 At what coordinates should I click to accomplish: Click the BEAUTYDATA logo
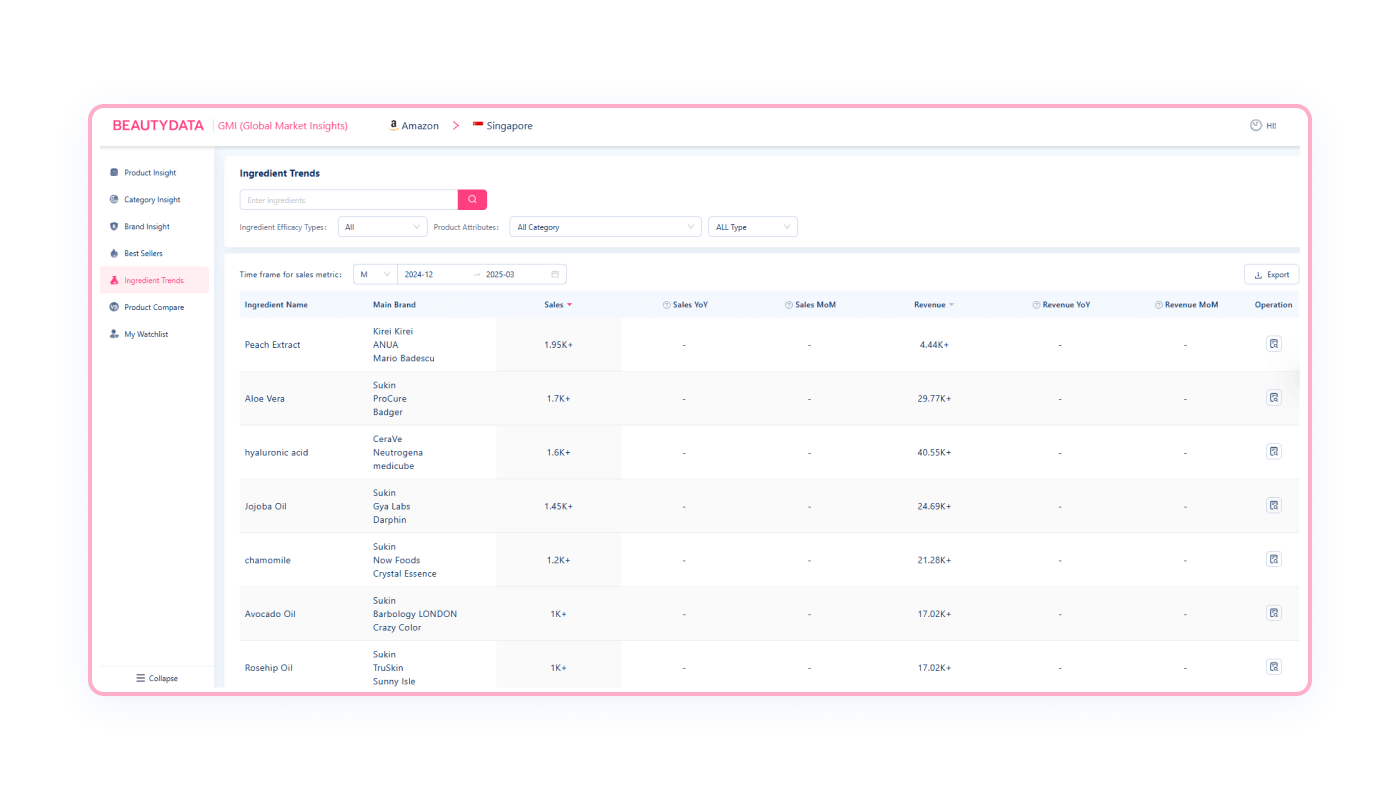[x=158, y=126]
